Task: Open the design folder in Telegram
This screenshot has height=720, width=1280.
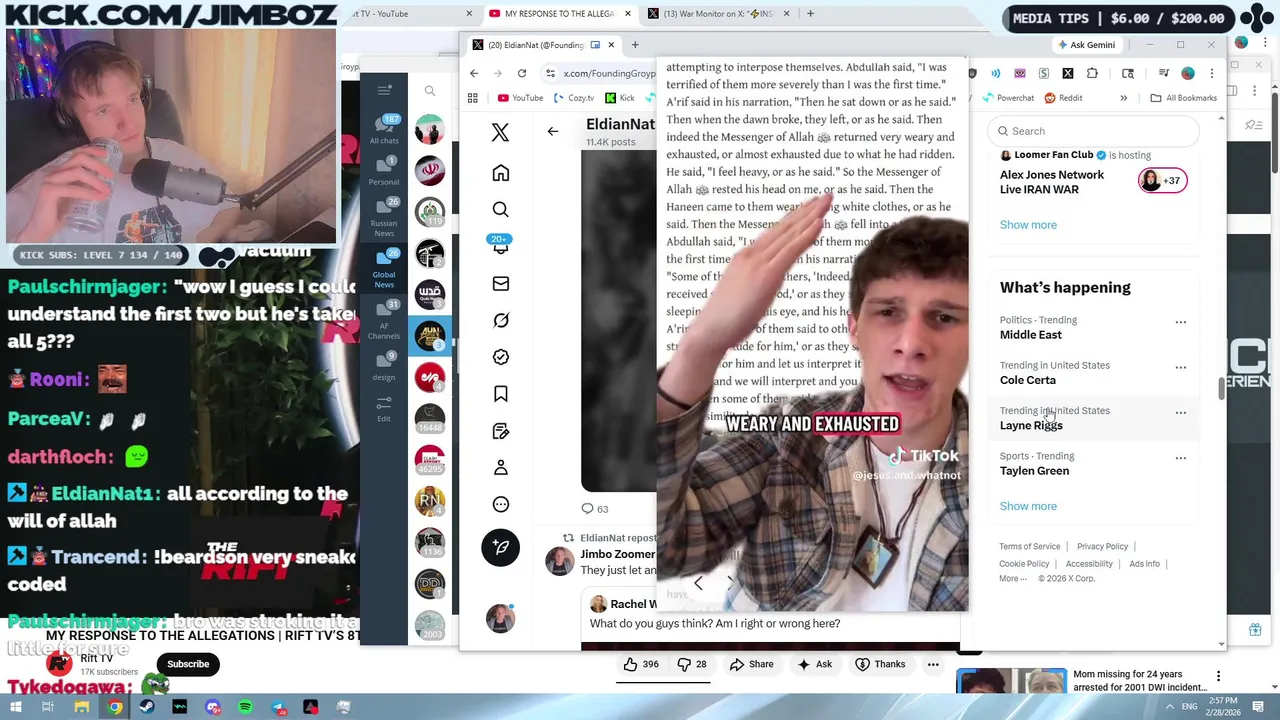Action: coord(384,365)
